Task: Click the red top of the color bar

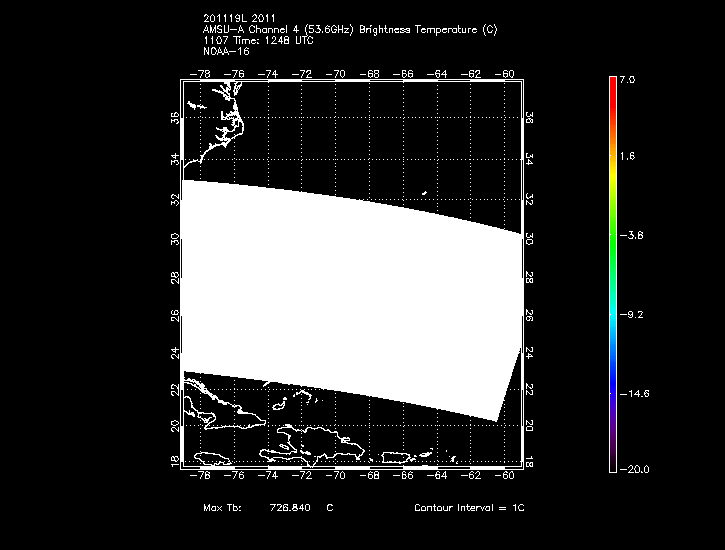Action: (612, 84)
